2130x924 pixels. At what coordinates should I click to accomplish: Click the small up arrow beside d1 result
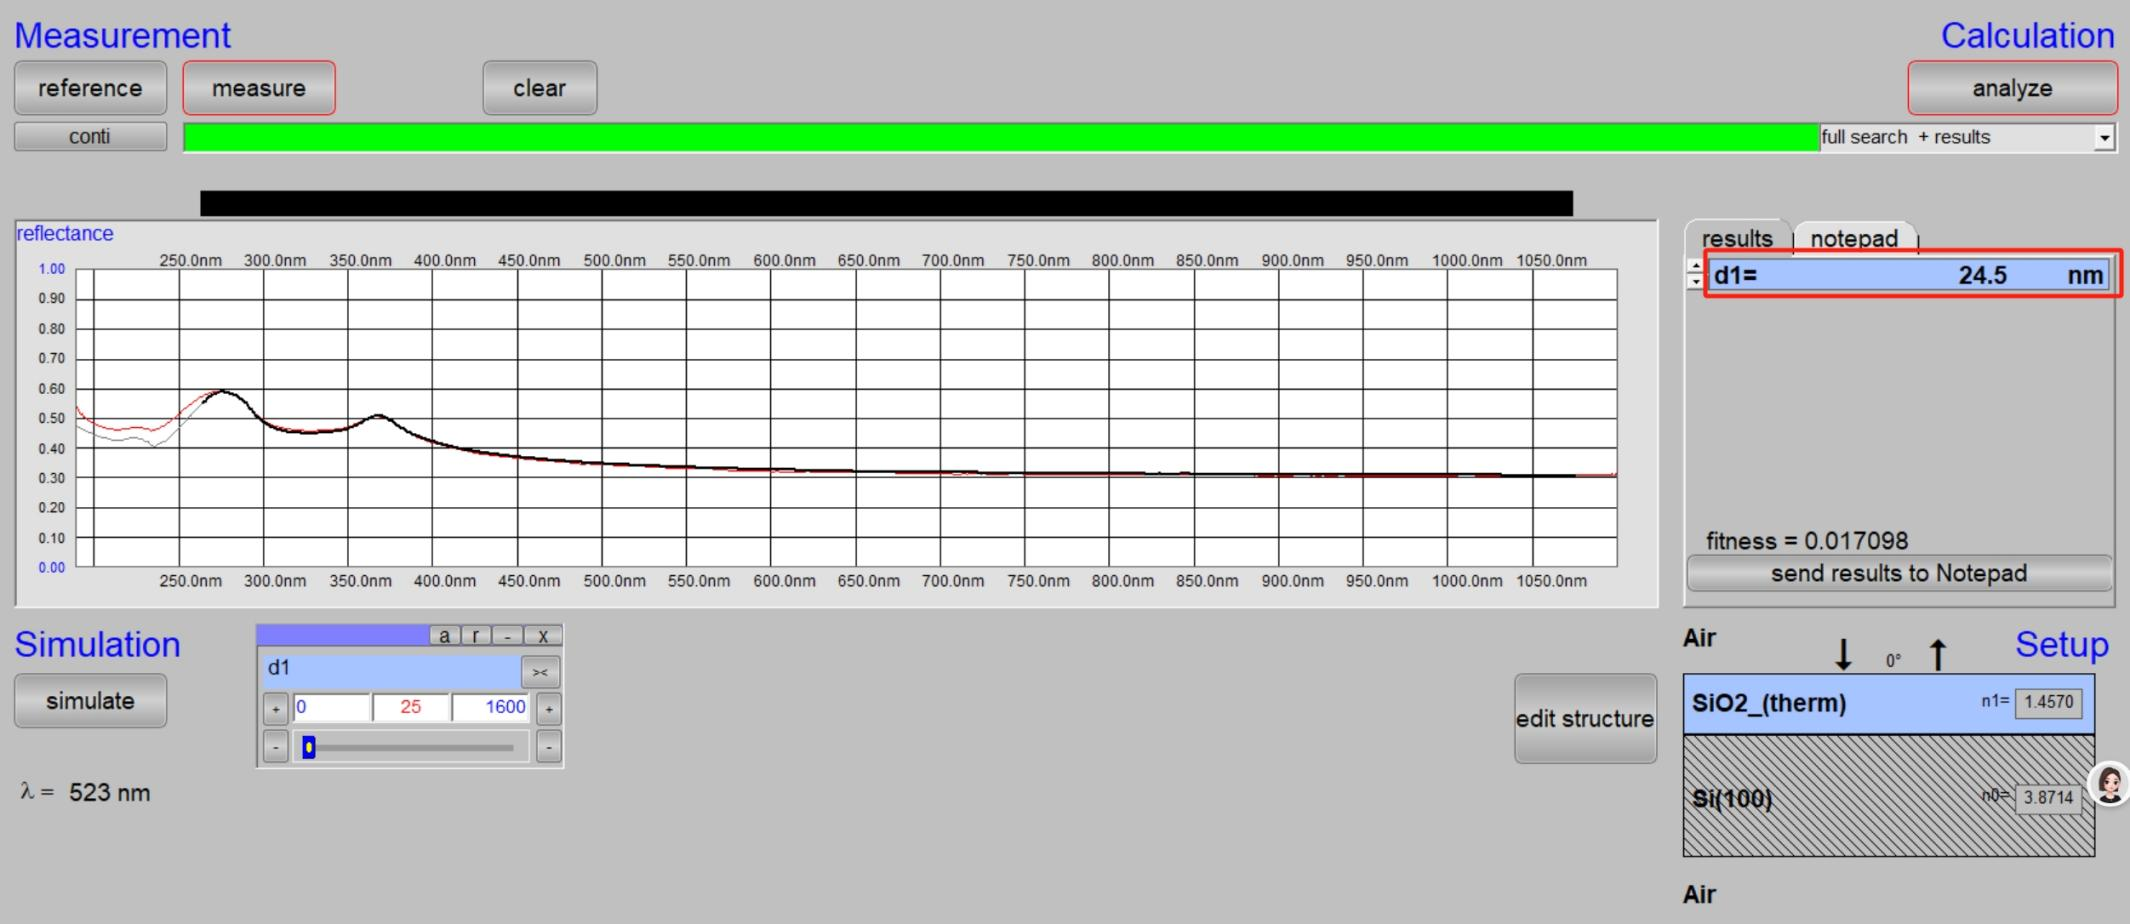(x=1695, y=266)
